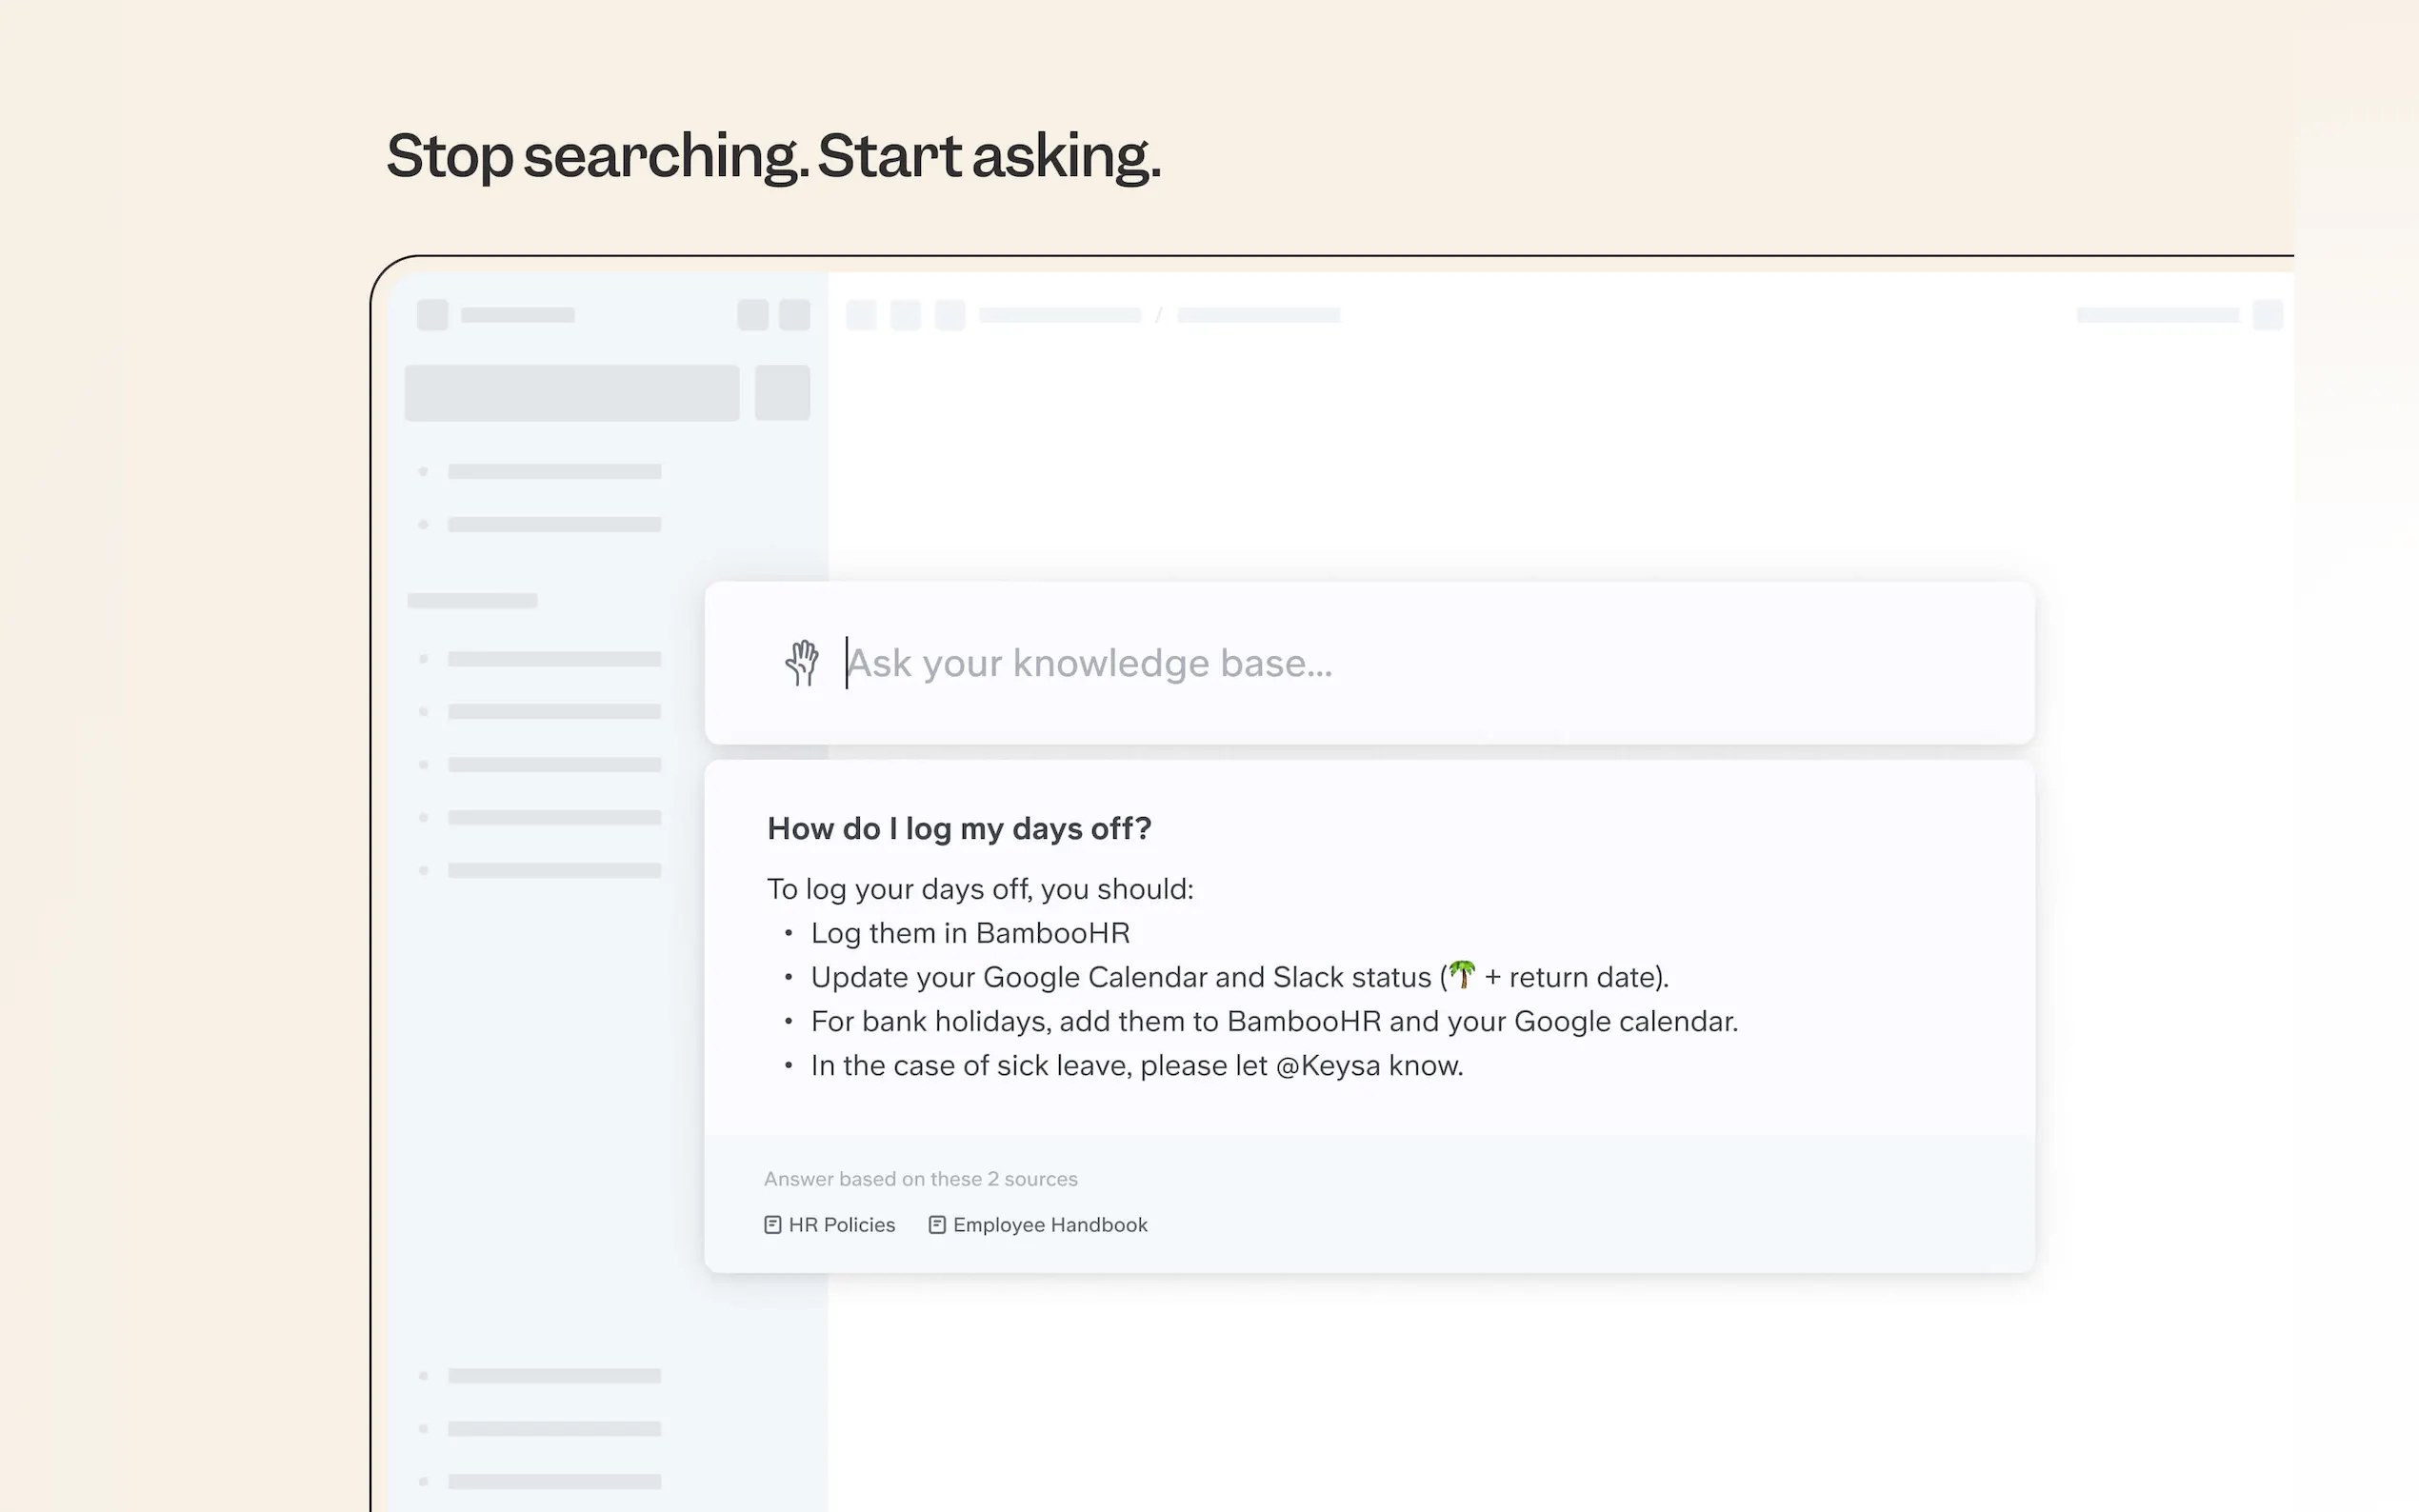Click the 'Stop searching. Start asking.' headline
Image resolution: width=2419 pixels, height=1512 pixels.
(x=773, y=157)
